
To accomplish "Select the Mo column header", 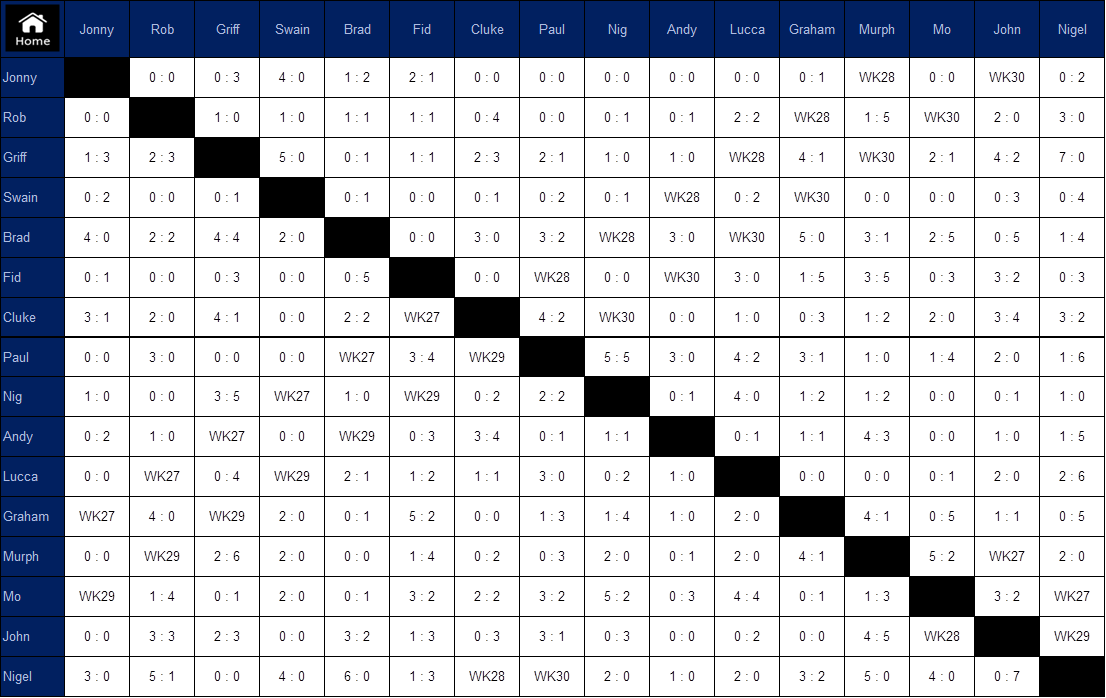I will pyautogui.click(x=942, y=29).
